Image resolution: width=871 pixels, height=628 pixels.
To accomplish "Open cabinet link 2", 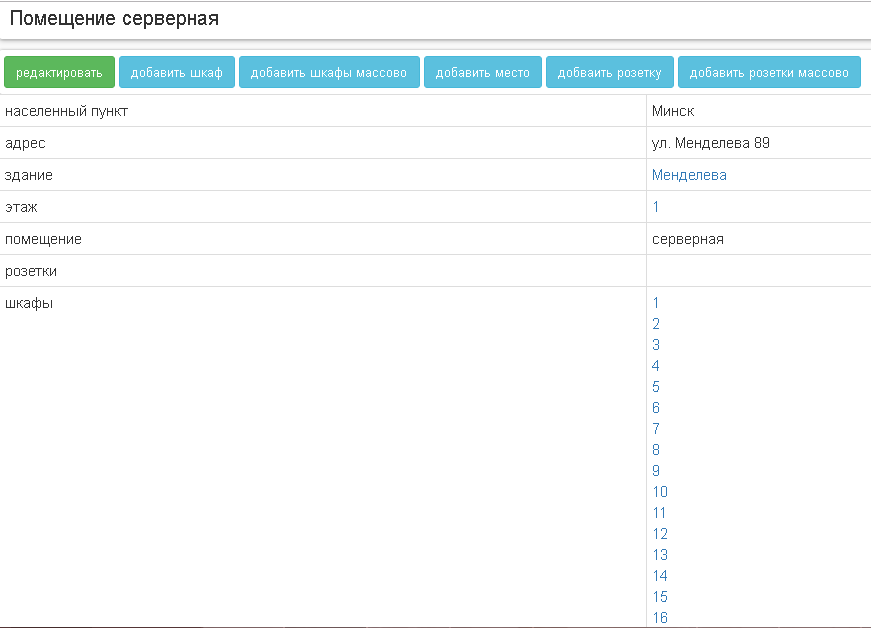I will coord(656,324).
